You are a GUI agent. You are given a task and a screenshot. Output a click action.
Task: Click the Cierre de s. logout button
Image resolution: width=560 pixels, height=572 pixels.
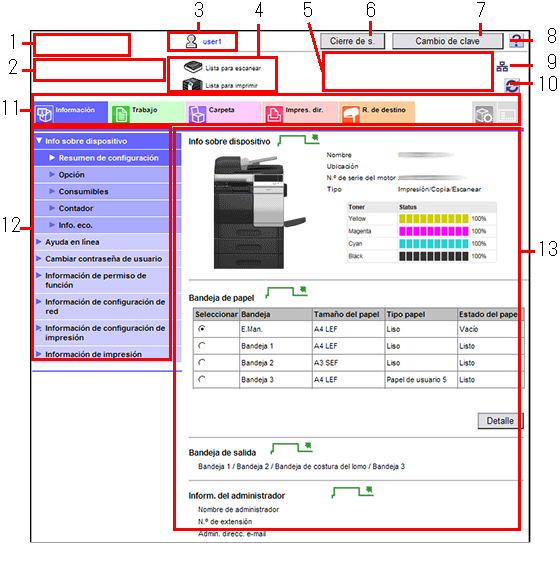point(352,41)
